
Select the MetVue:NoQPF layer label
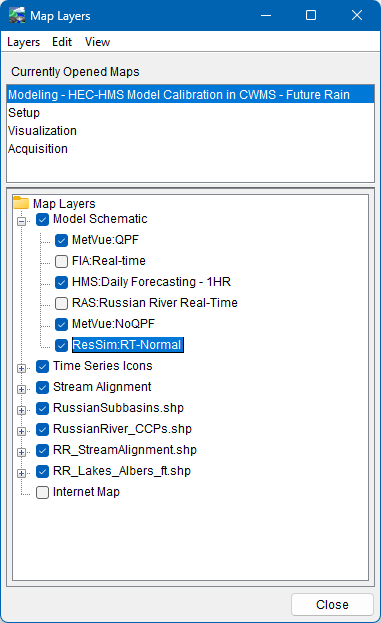coord(113,324)
